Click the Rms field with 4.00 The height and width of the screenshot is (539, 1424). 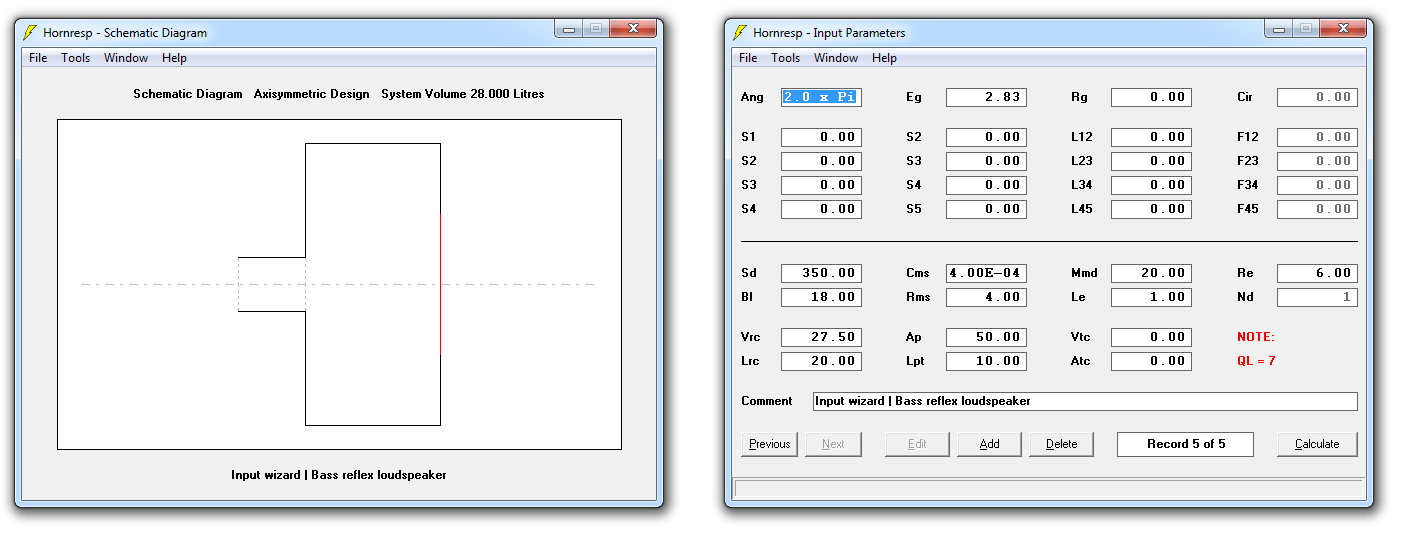[986, 297]
